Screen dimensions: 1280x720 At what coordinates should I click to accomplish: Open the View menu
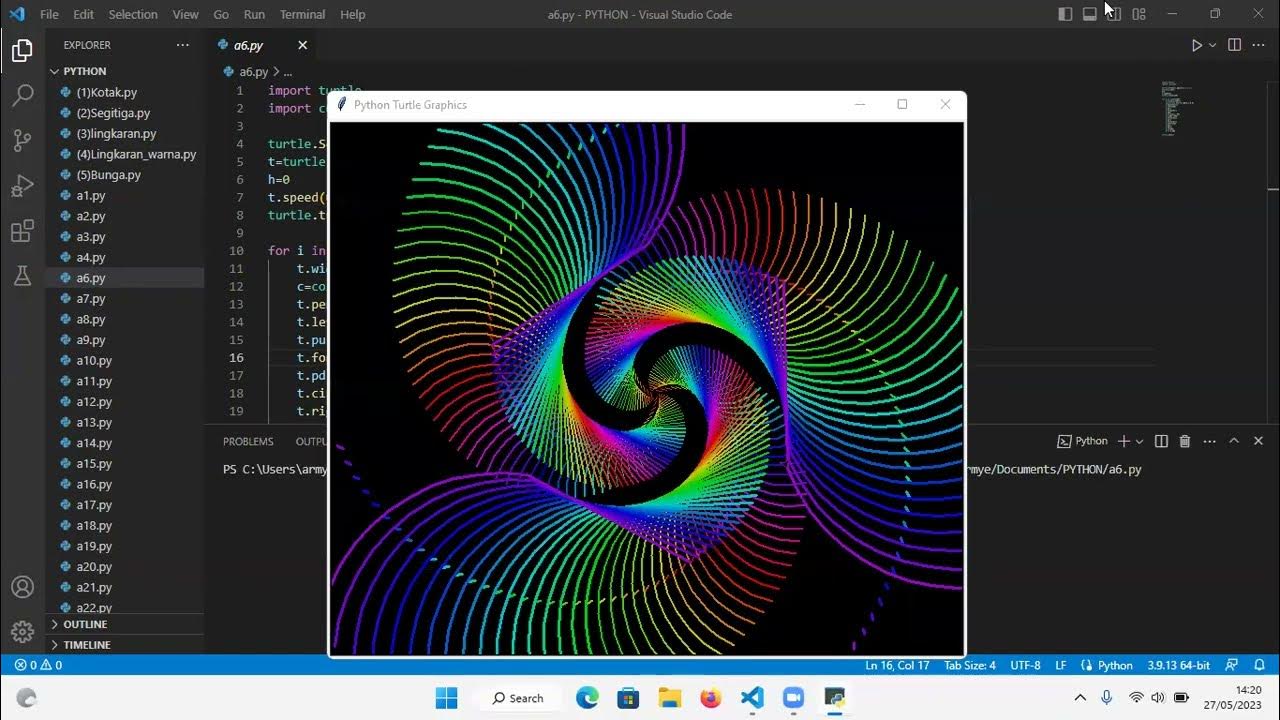(x=185, y=14)
